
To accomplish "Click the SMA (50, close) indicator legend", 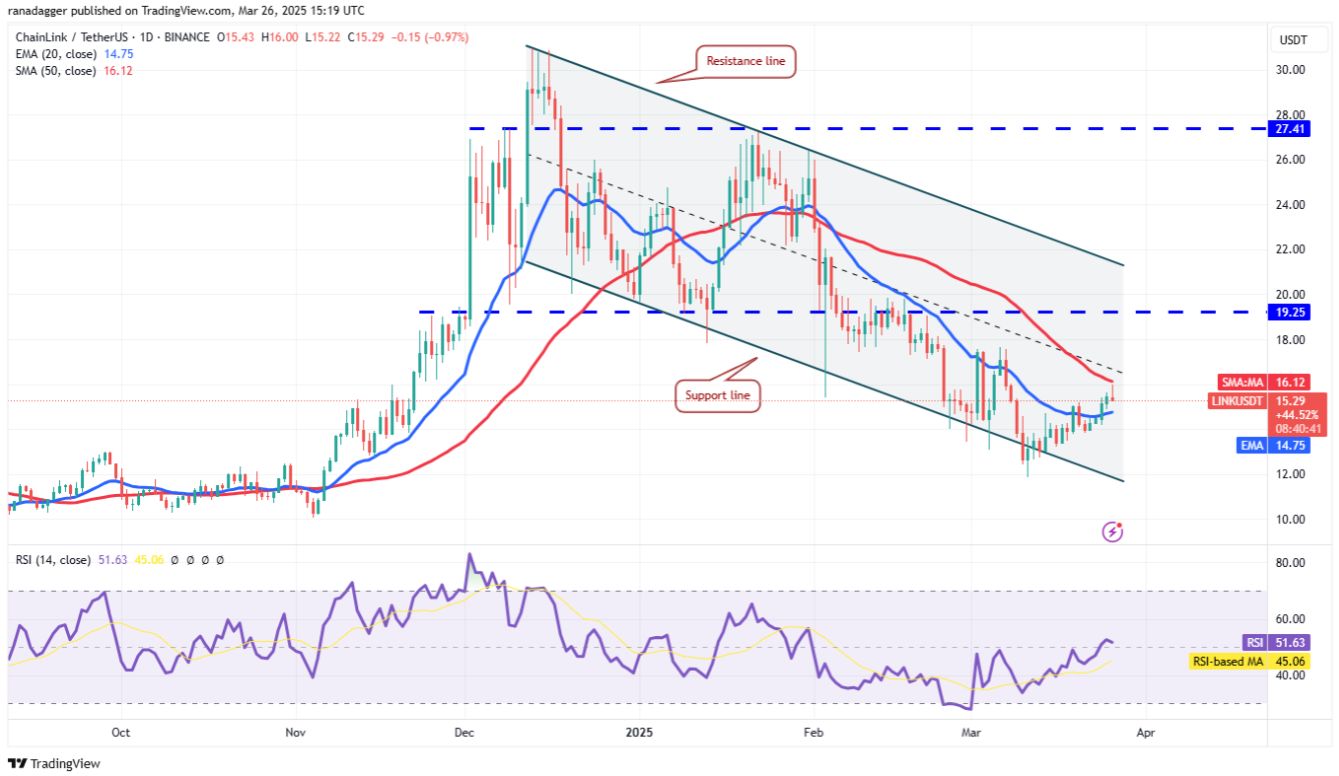I will [x=55, y=71].
